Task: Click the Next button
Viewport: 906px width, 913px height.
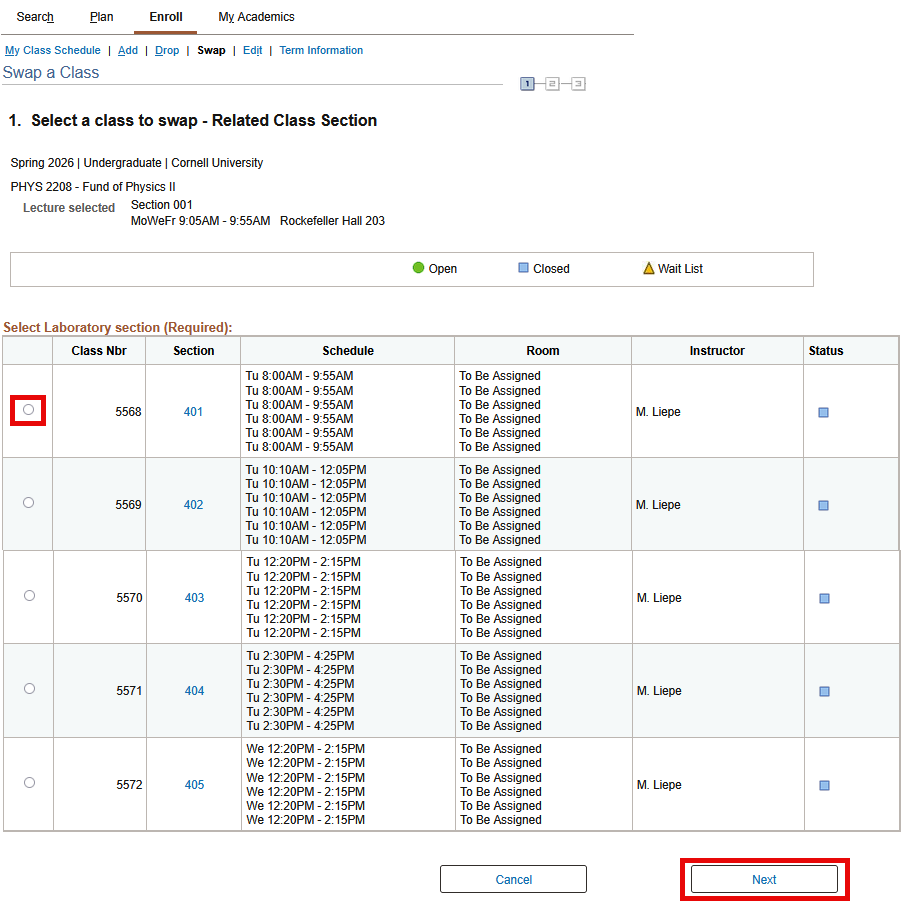Action: [x=764, y=879]
